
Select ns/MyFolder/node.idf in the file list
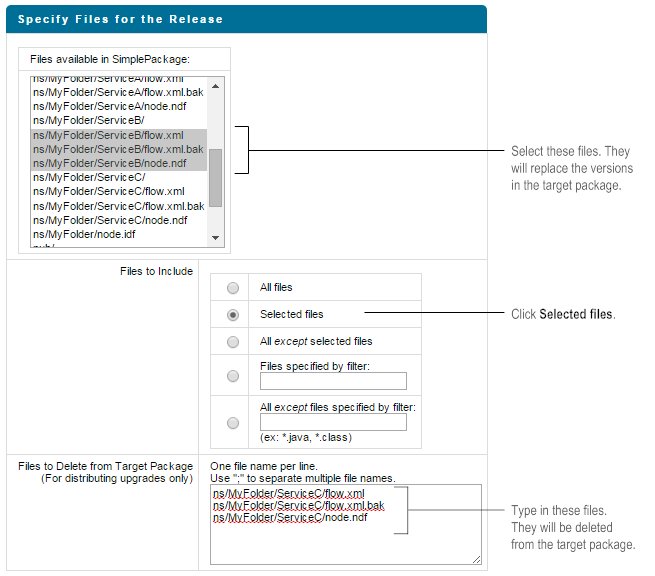[x=84, y=234]
